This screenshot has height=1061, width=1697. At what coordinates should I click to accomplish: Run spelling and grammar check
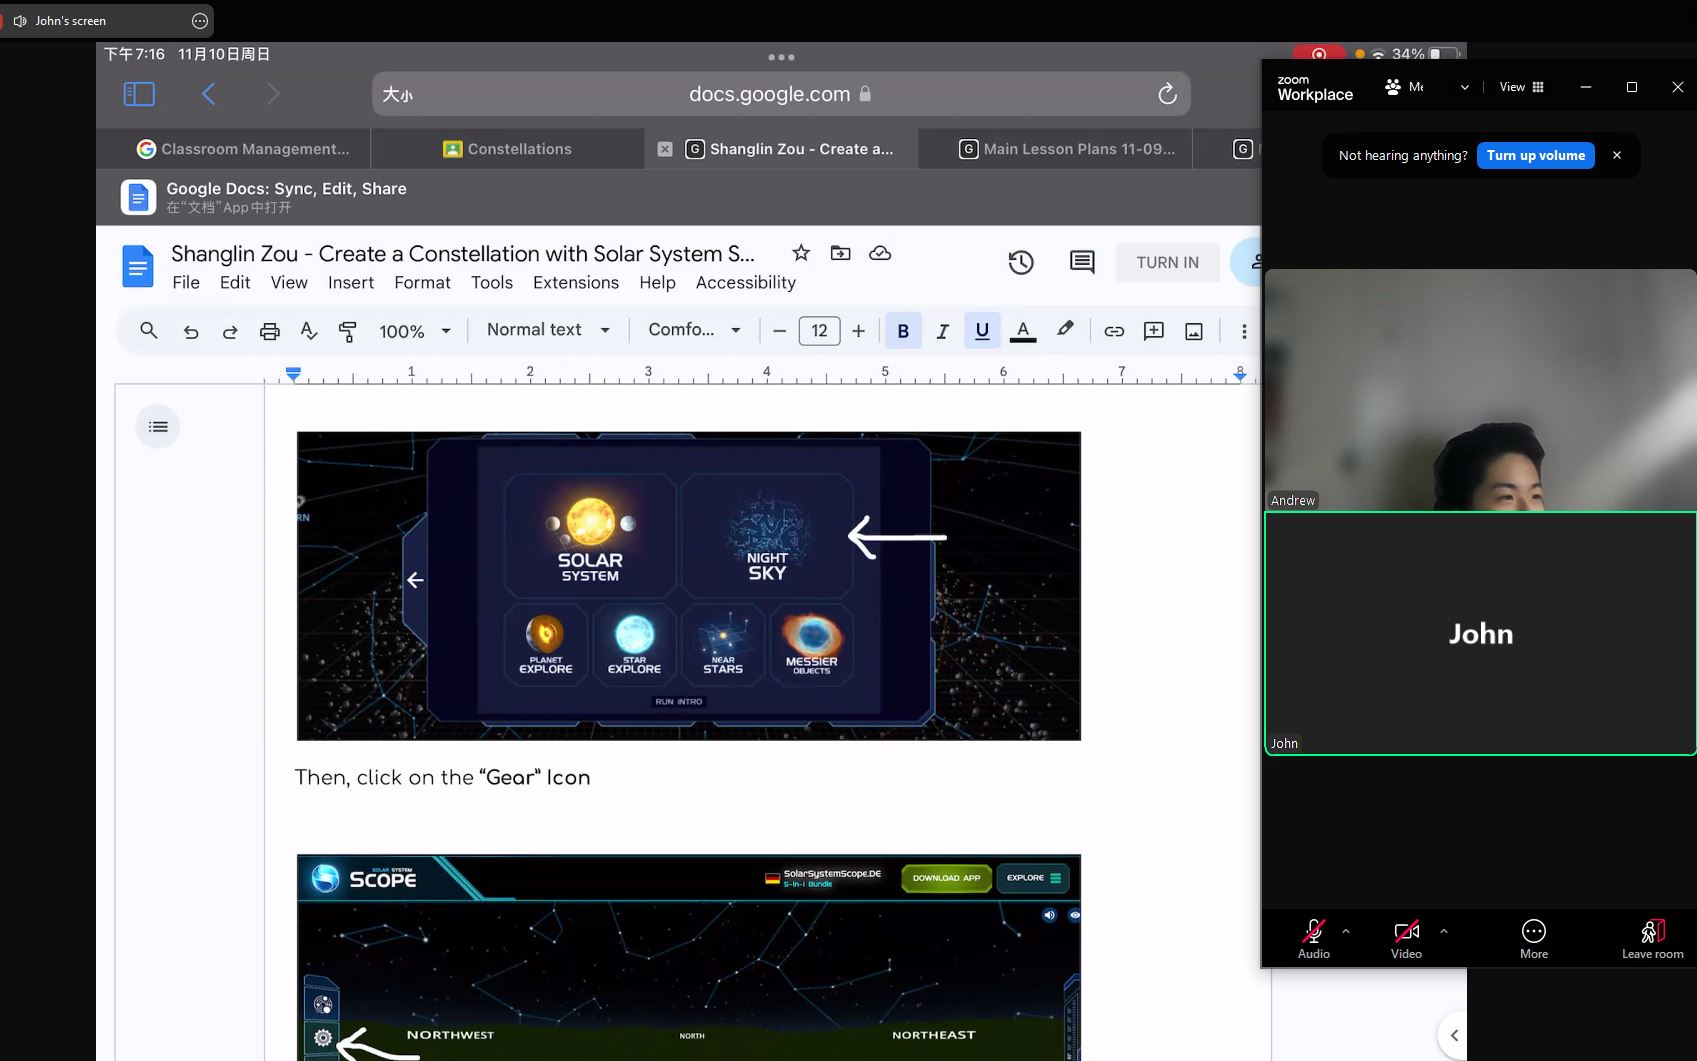click(309, 331)
